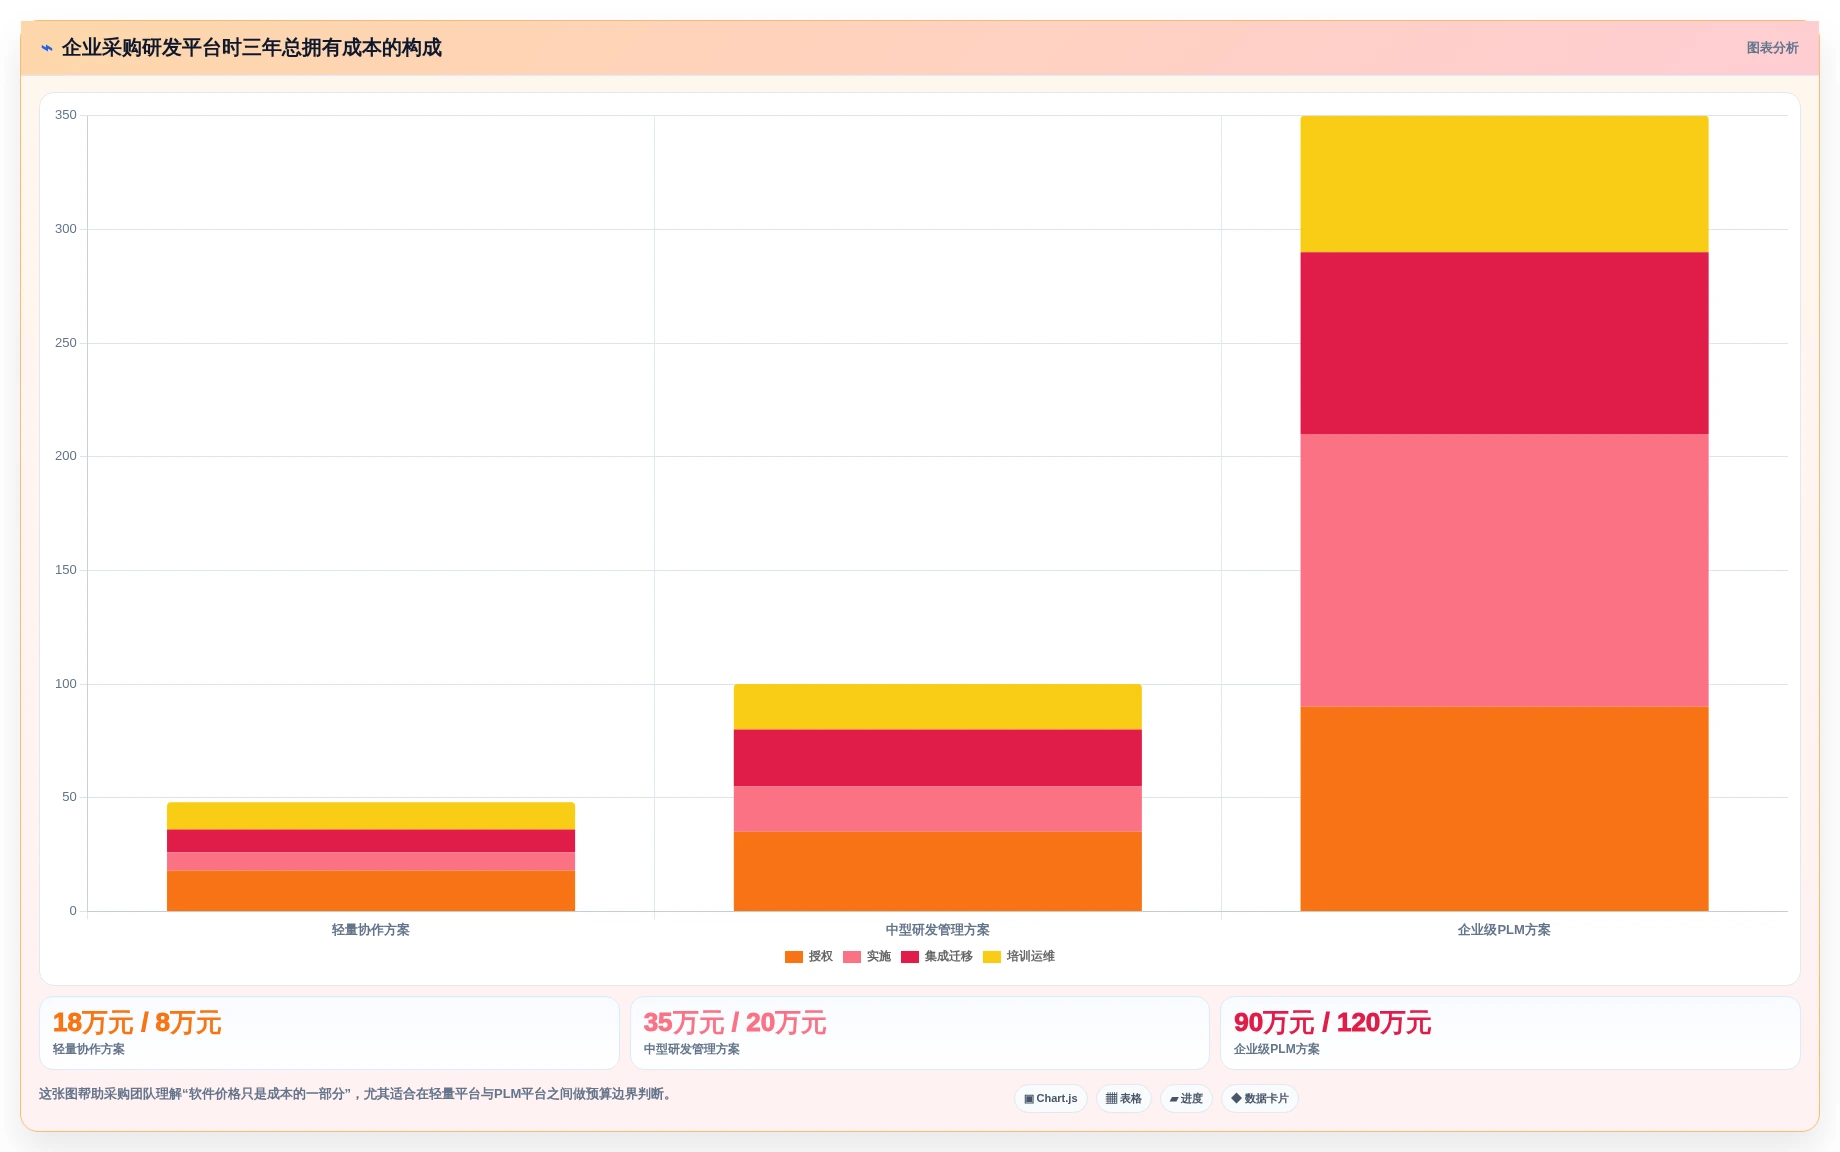Viewport: 1840px width, 1152px height.
Task: Click the 35万元 / 20万元 data card
Action: point(920,1033)
